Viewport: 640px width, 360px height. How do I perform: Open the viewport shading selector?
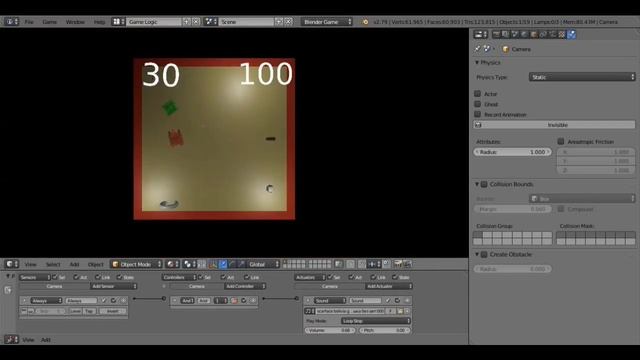point(172,264)
